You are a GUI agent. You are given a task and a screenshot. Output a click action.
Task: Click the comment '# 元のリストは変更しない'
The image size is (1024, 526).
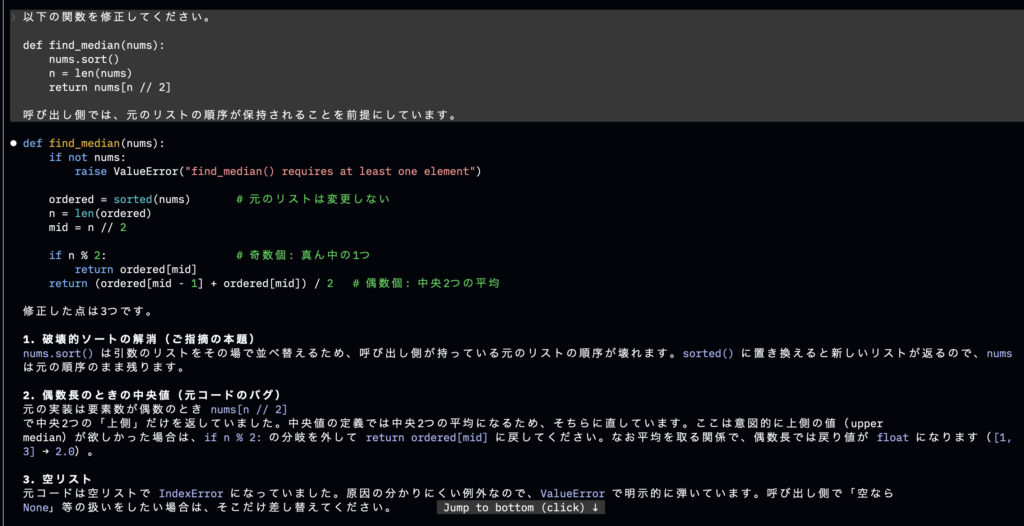pos(313,199)
